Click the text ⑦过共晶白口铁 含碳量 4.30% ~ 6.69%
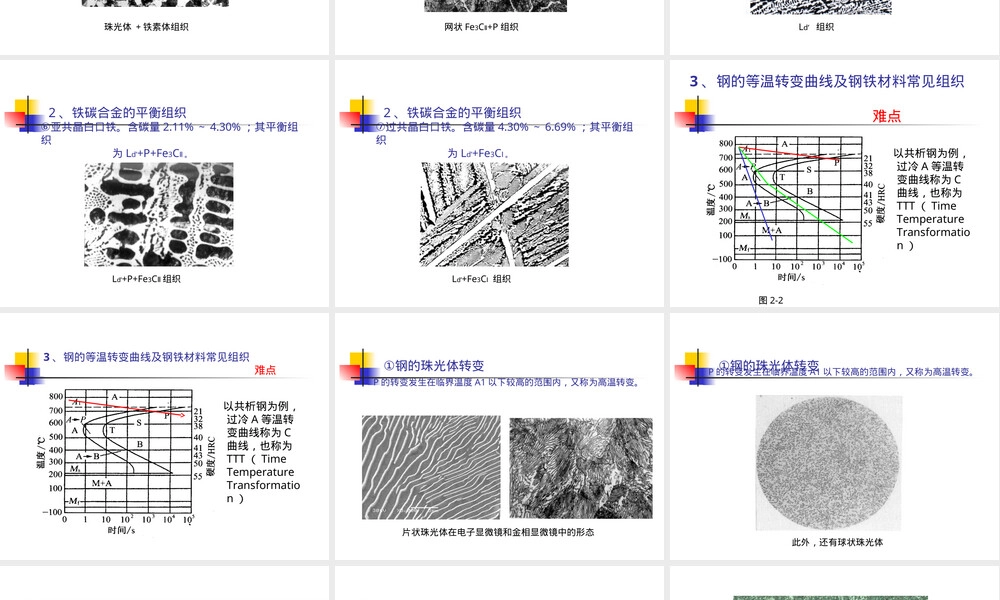This screenshot has height=600, width=1000. coord(505,133)
